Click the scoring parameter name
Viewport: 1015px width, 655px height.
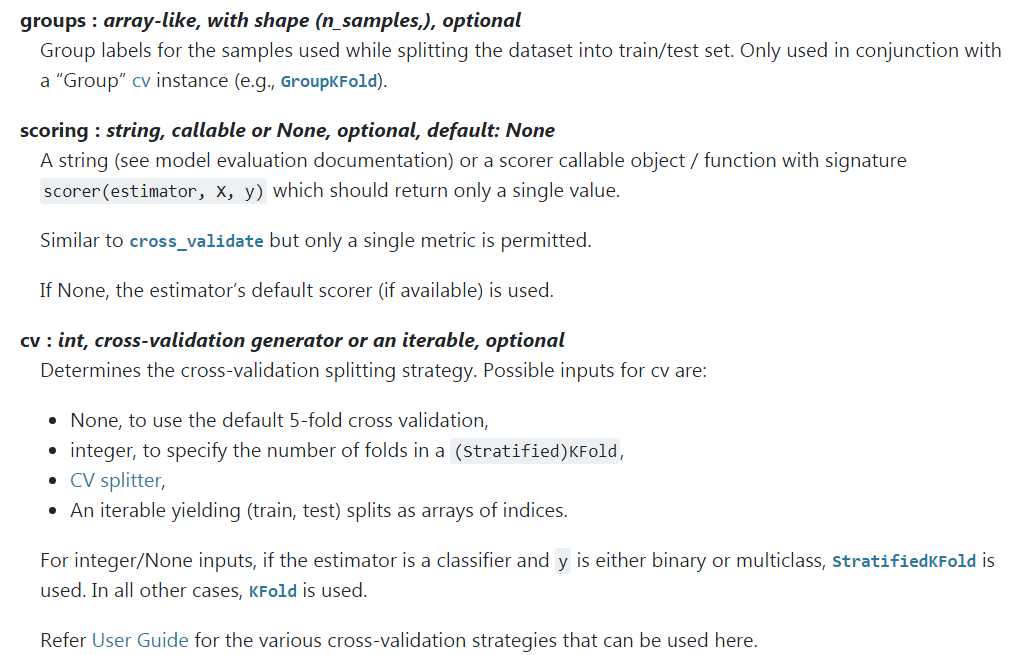pyautogui.click(x=54, y=131)
